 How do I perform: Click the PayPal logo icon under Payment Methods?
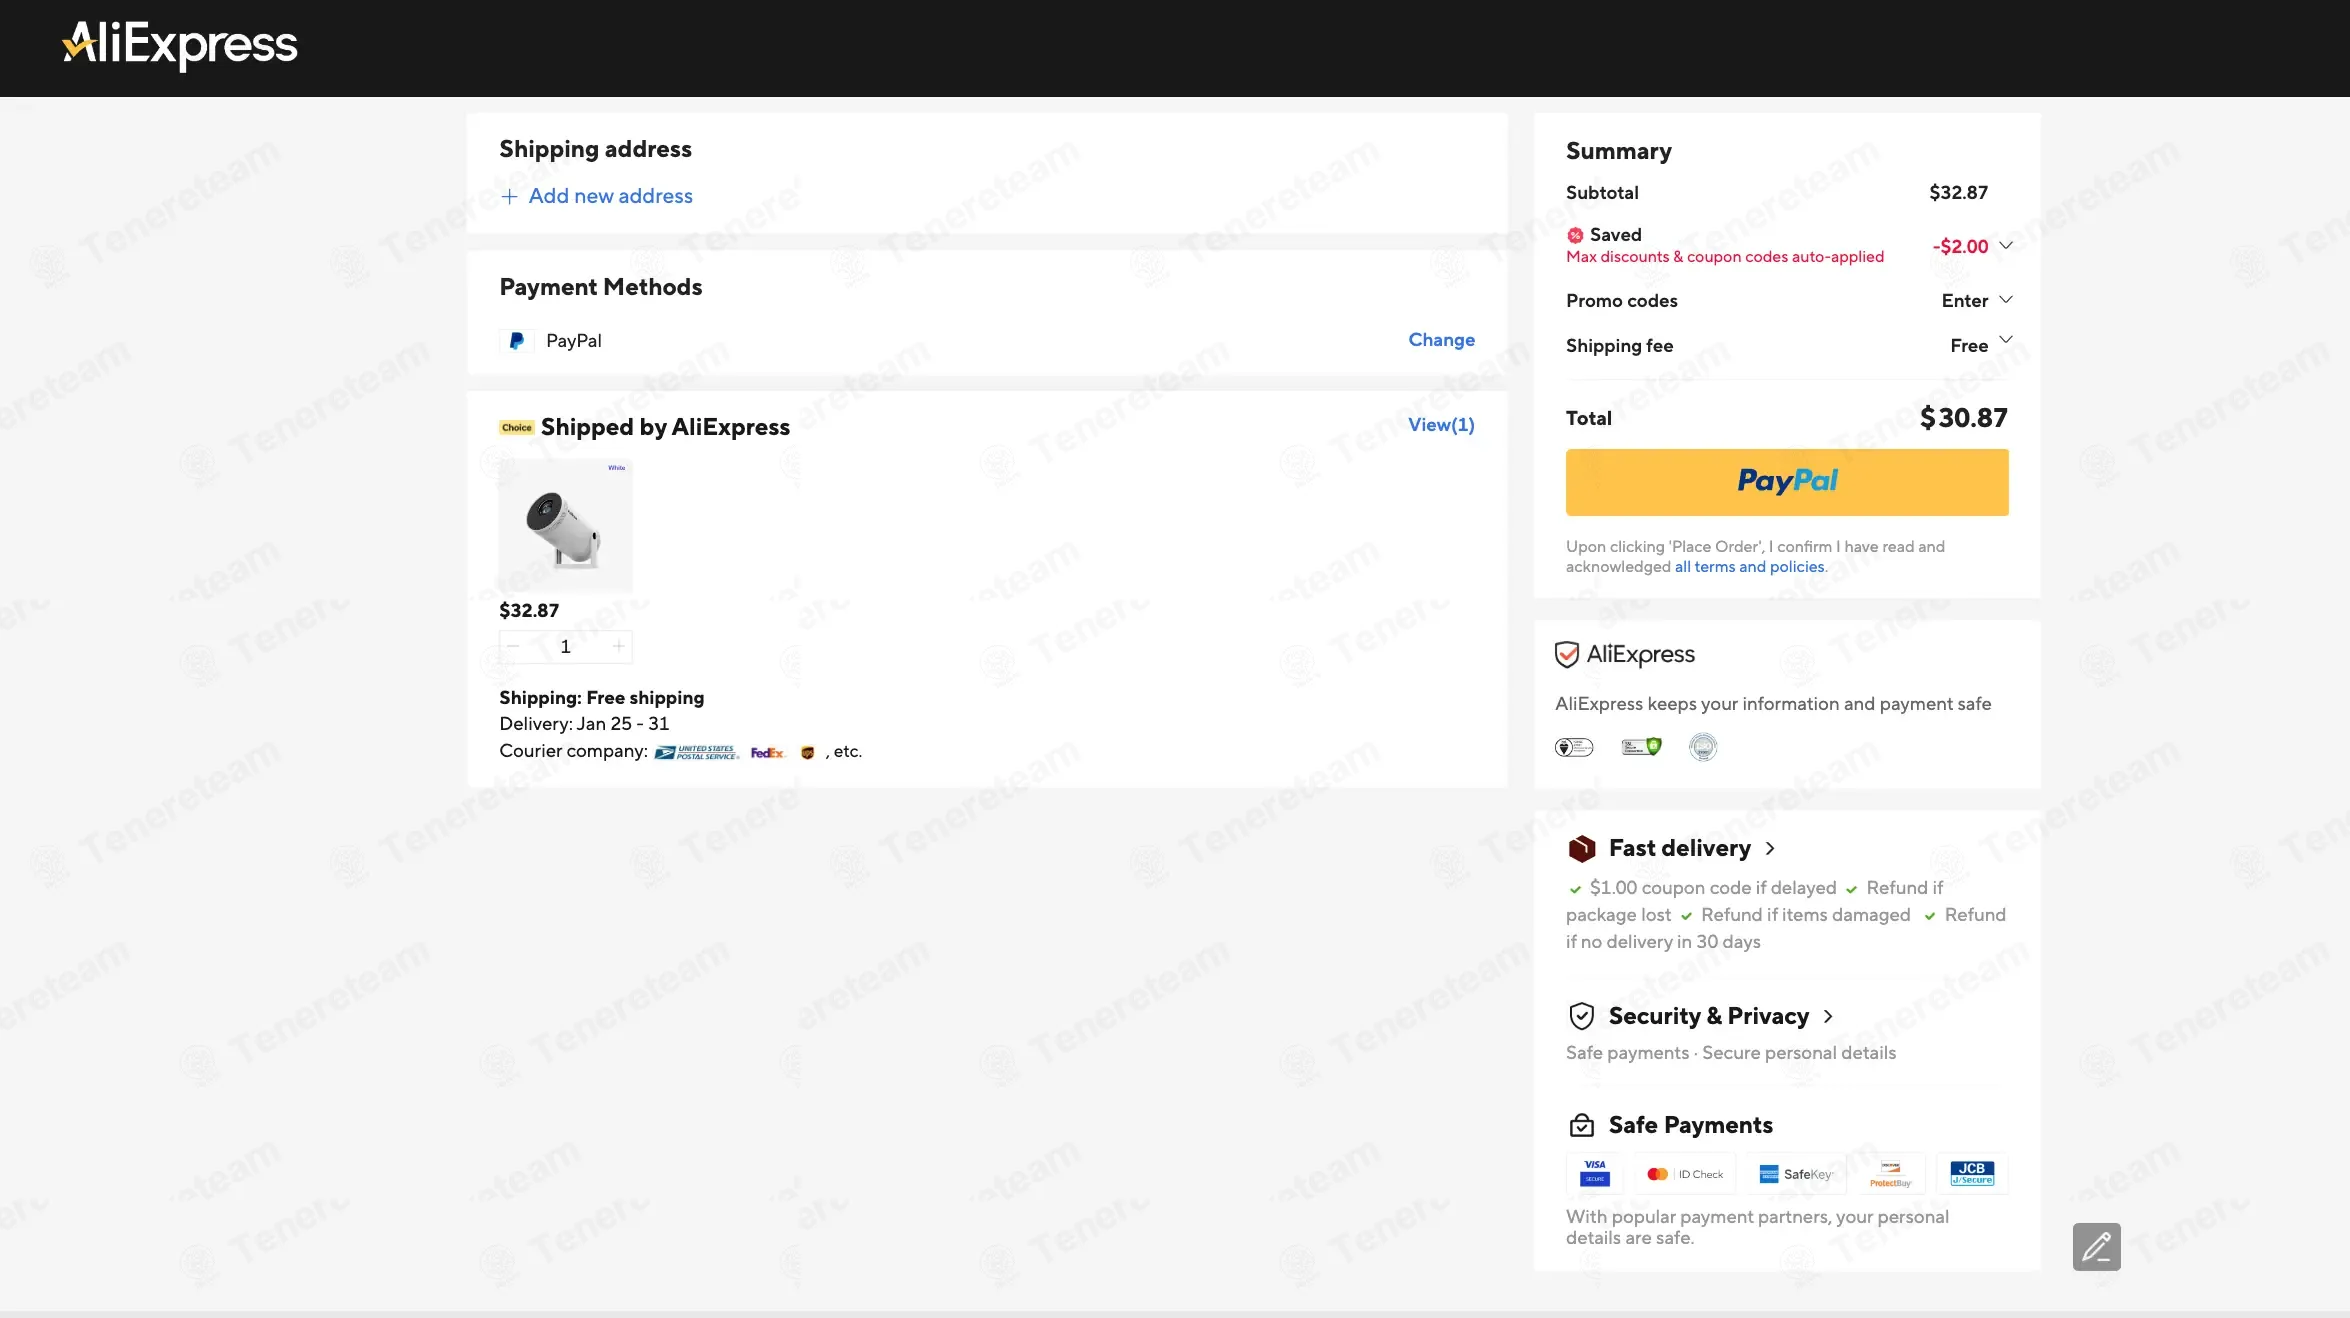coord(516,341)
